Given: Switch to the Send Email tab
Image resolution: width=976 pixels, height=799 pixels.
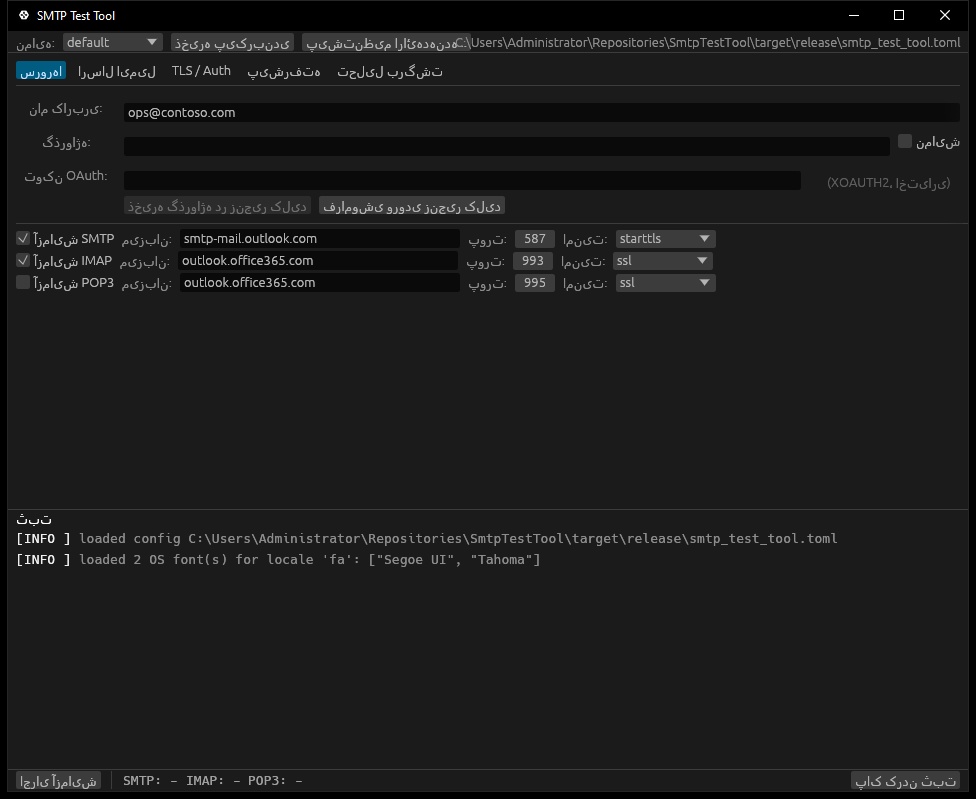Looking at the screenshot, I should tap(116, 71).
